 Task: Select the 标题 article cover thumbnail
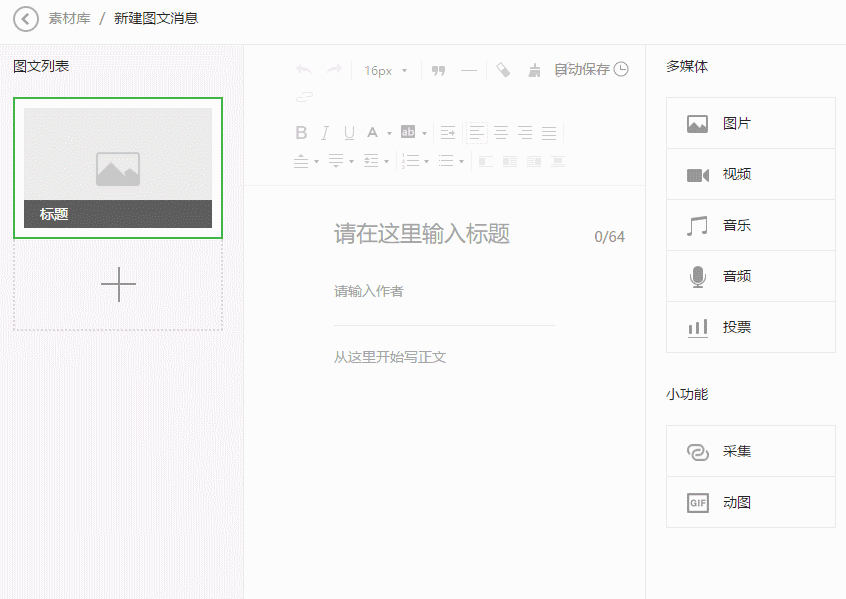(118, 168)
